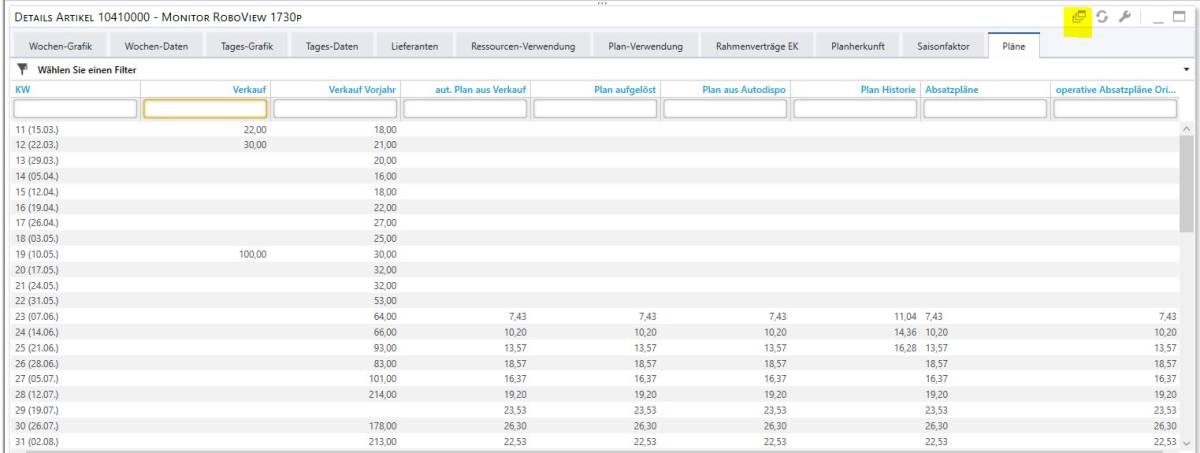
Task: Select row '11 (15.03.)'
Action: pyautogui.click(x=595, y=130)
